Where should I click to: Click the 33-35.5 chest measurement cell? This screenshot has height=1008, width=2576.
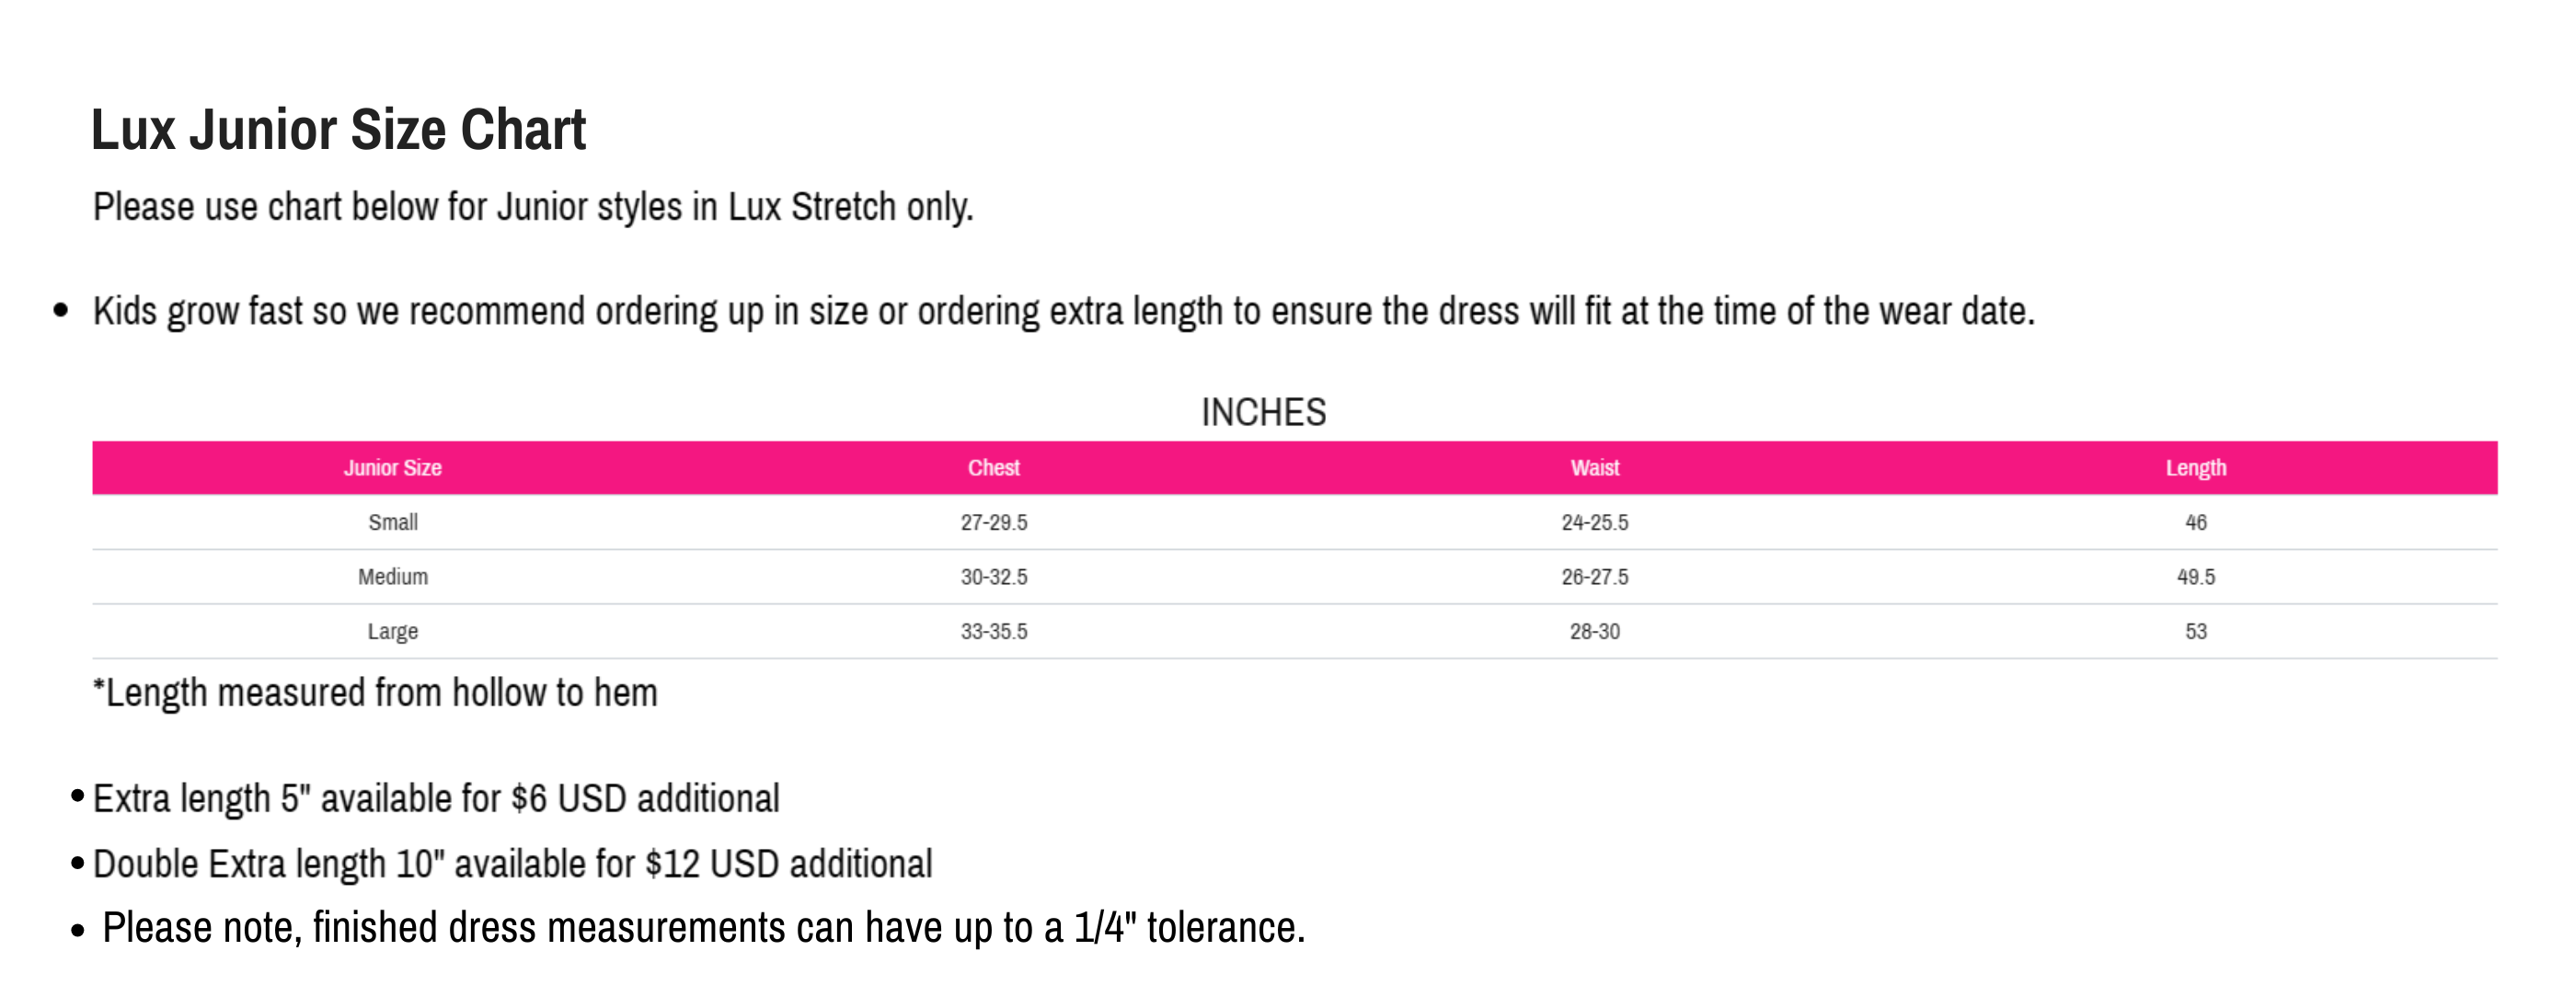993,632
